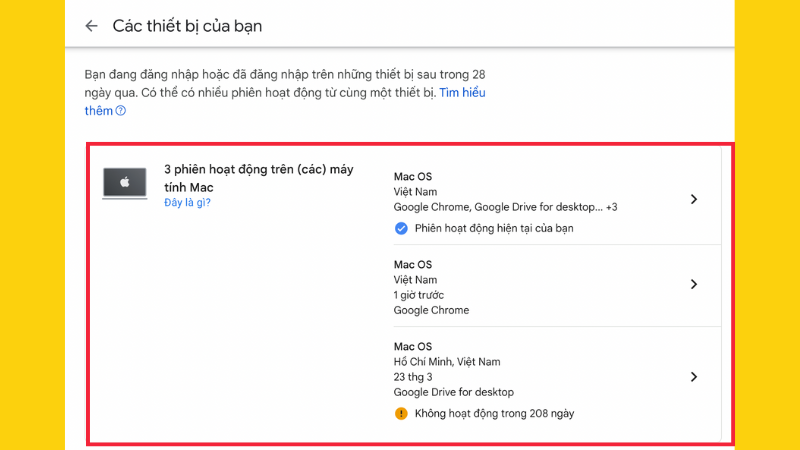Click the "1 giờ trước" timestamp
800x450 pixels.
point(419,295)
